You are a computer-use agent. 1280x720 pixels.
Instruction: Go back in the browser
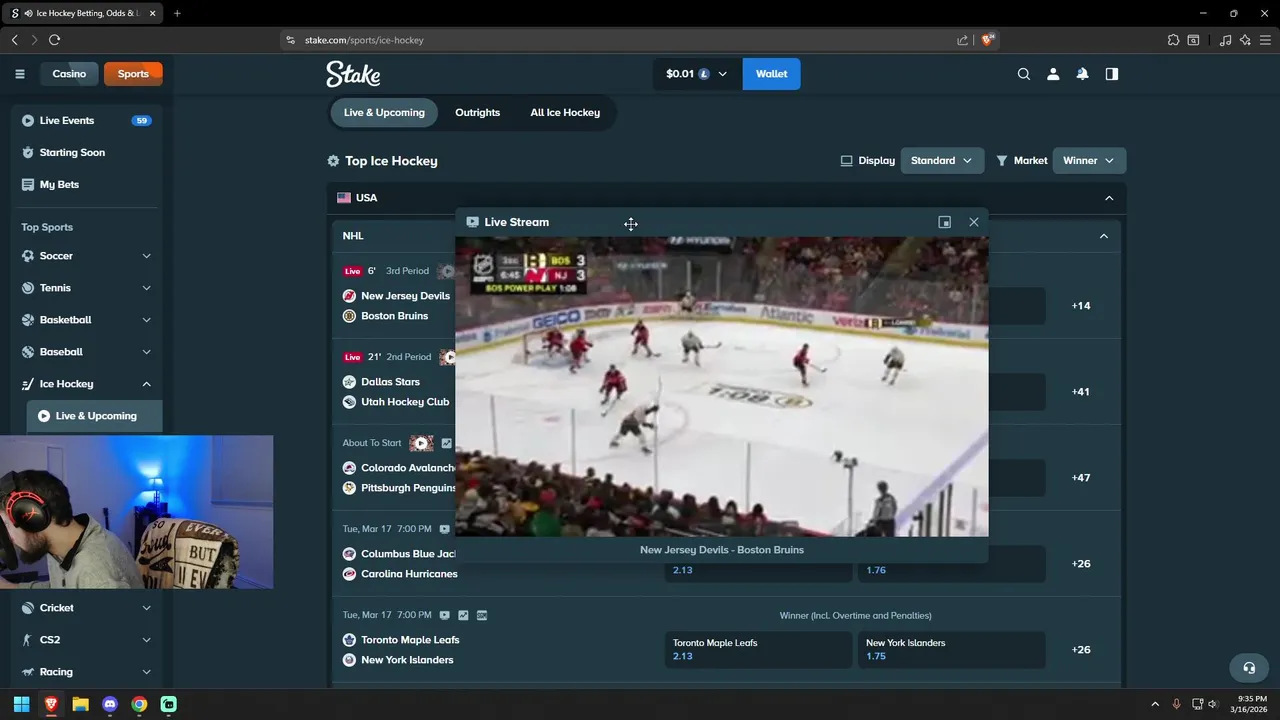(14, 40)
